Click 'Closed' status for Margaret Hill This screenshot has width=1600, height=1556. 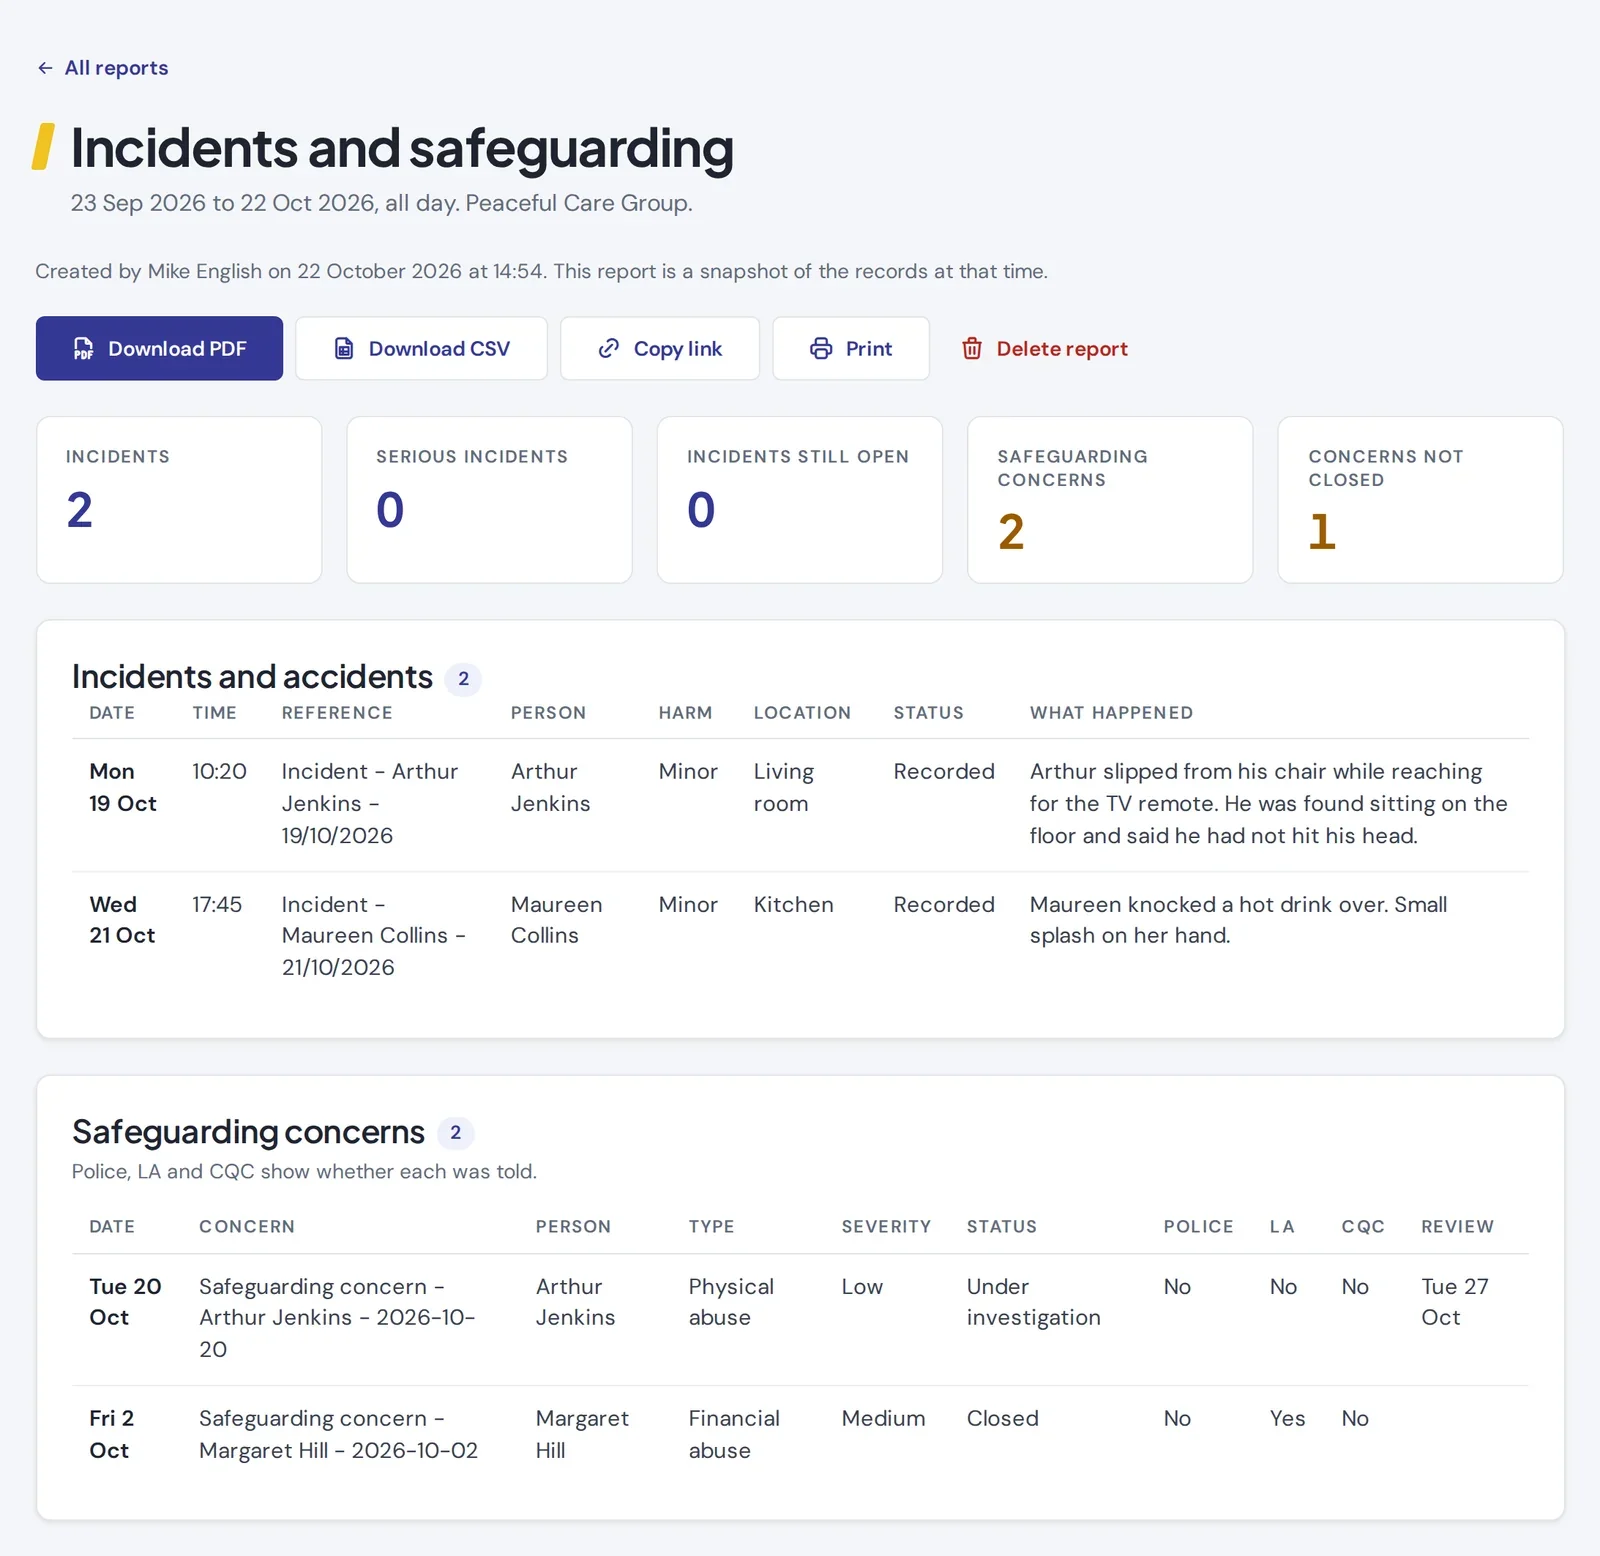[x=1003, y=1419]
